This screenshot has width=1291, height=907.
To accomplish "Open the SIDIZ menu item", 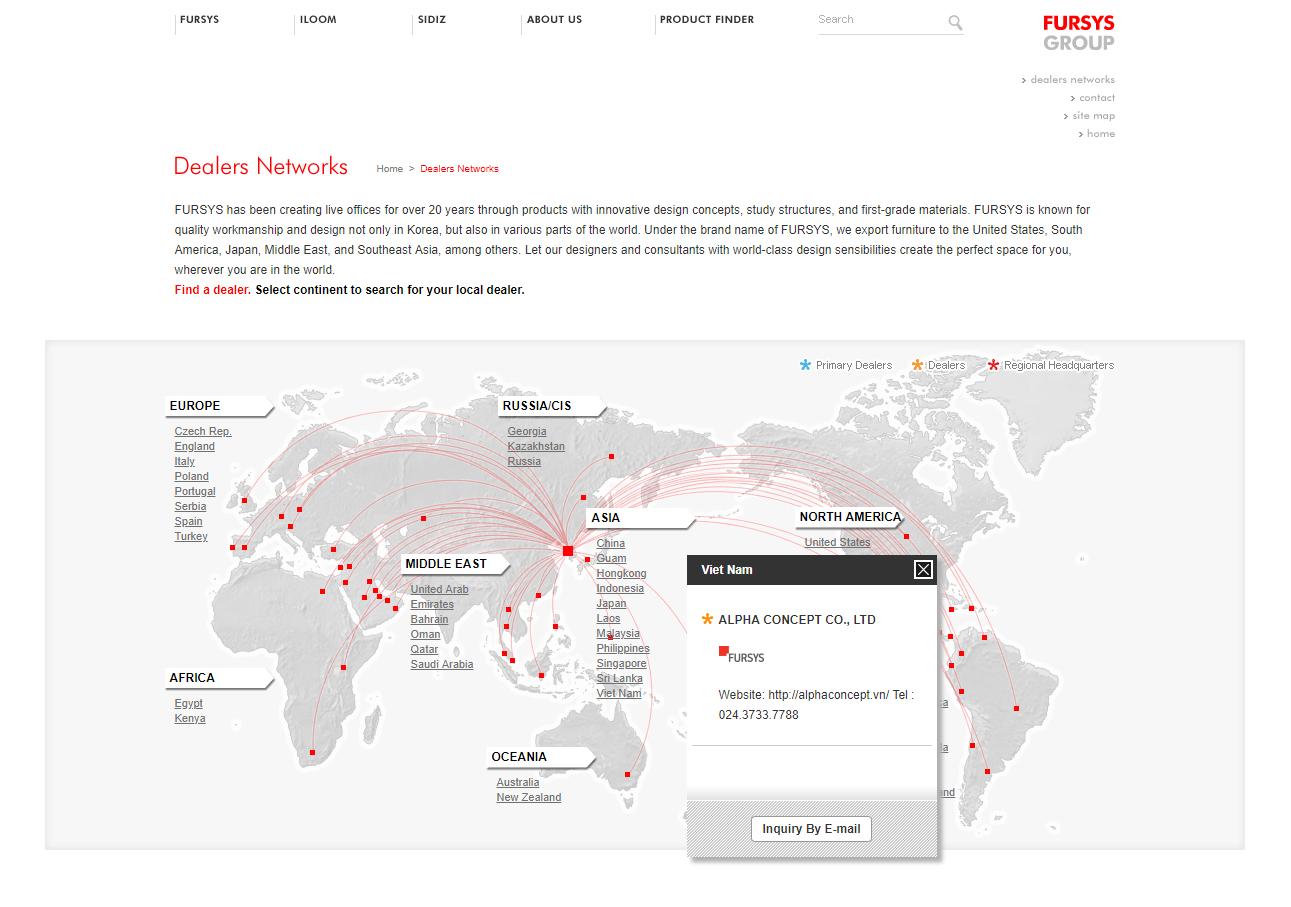I will 432,19.
